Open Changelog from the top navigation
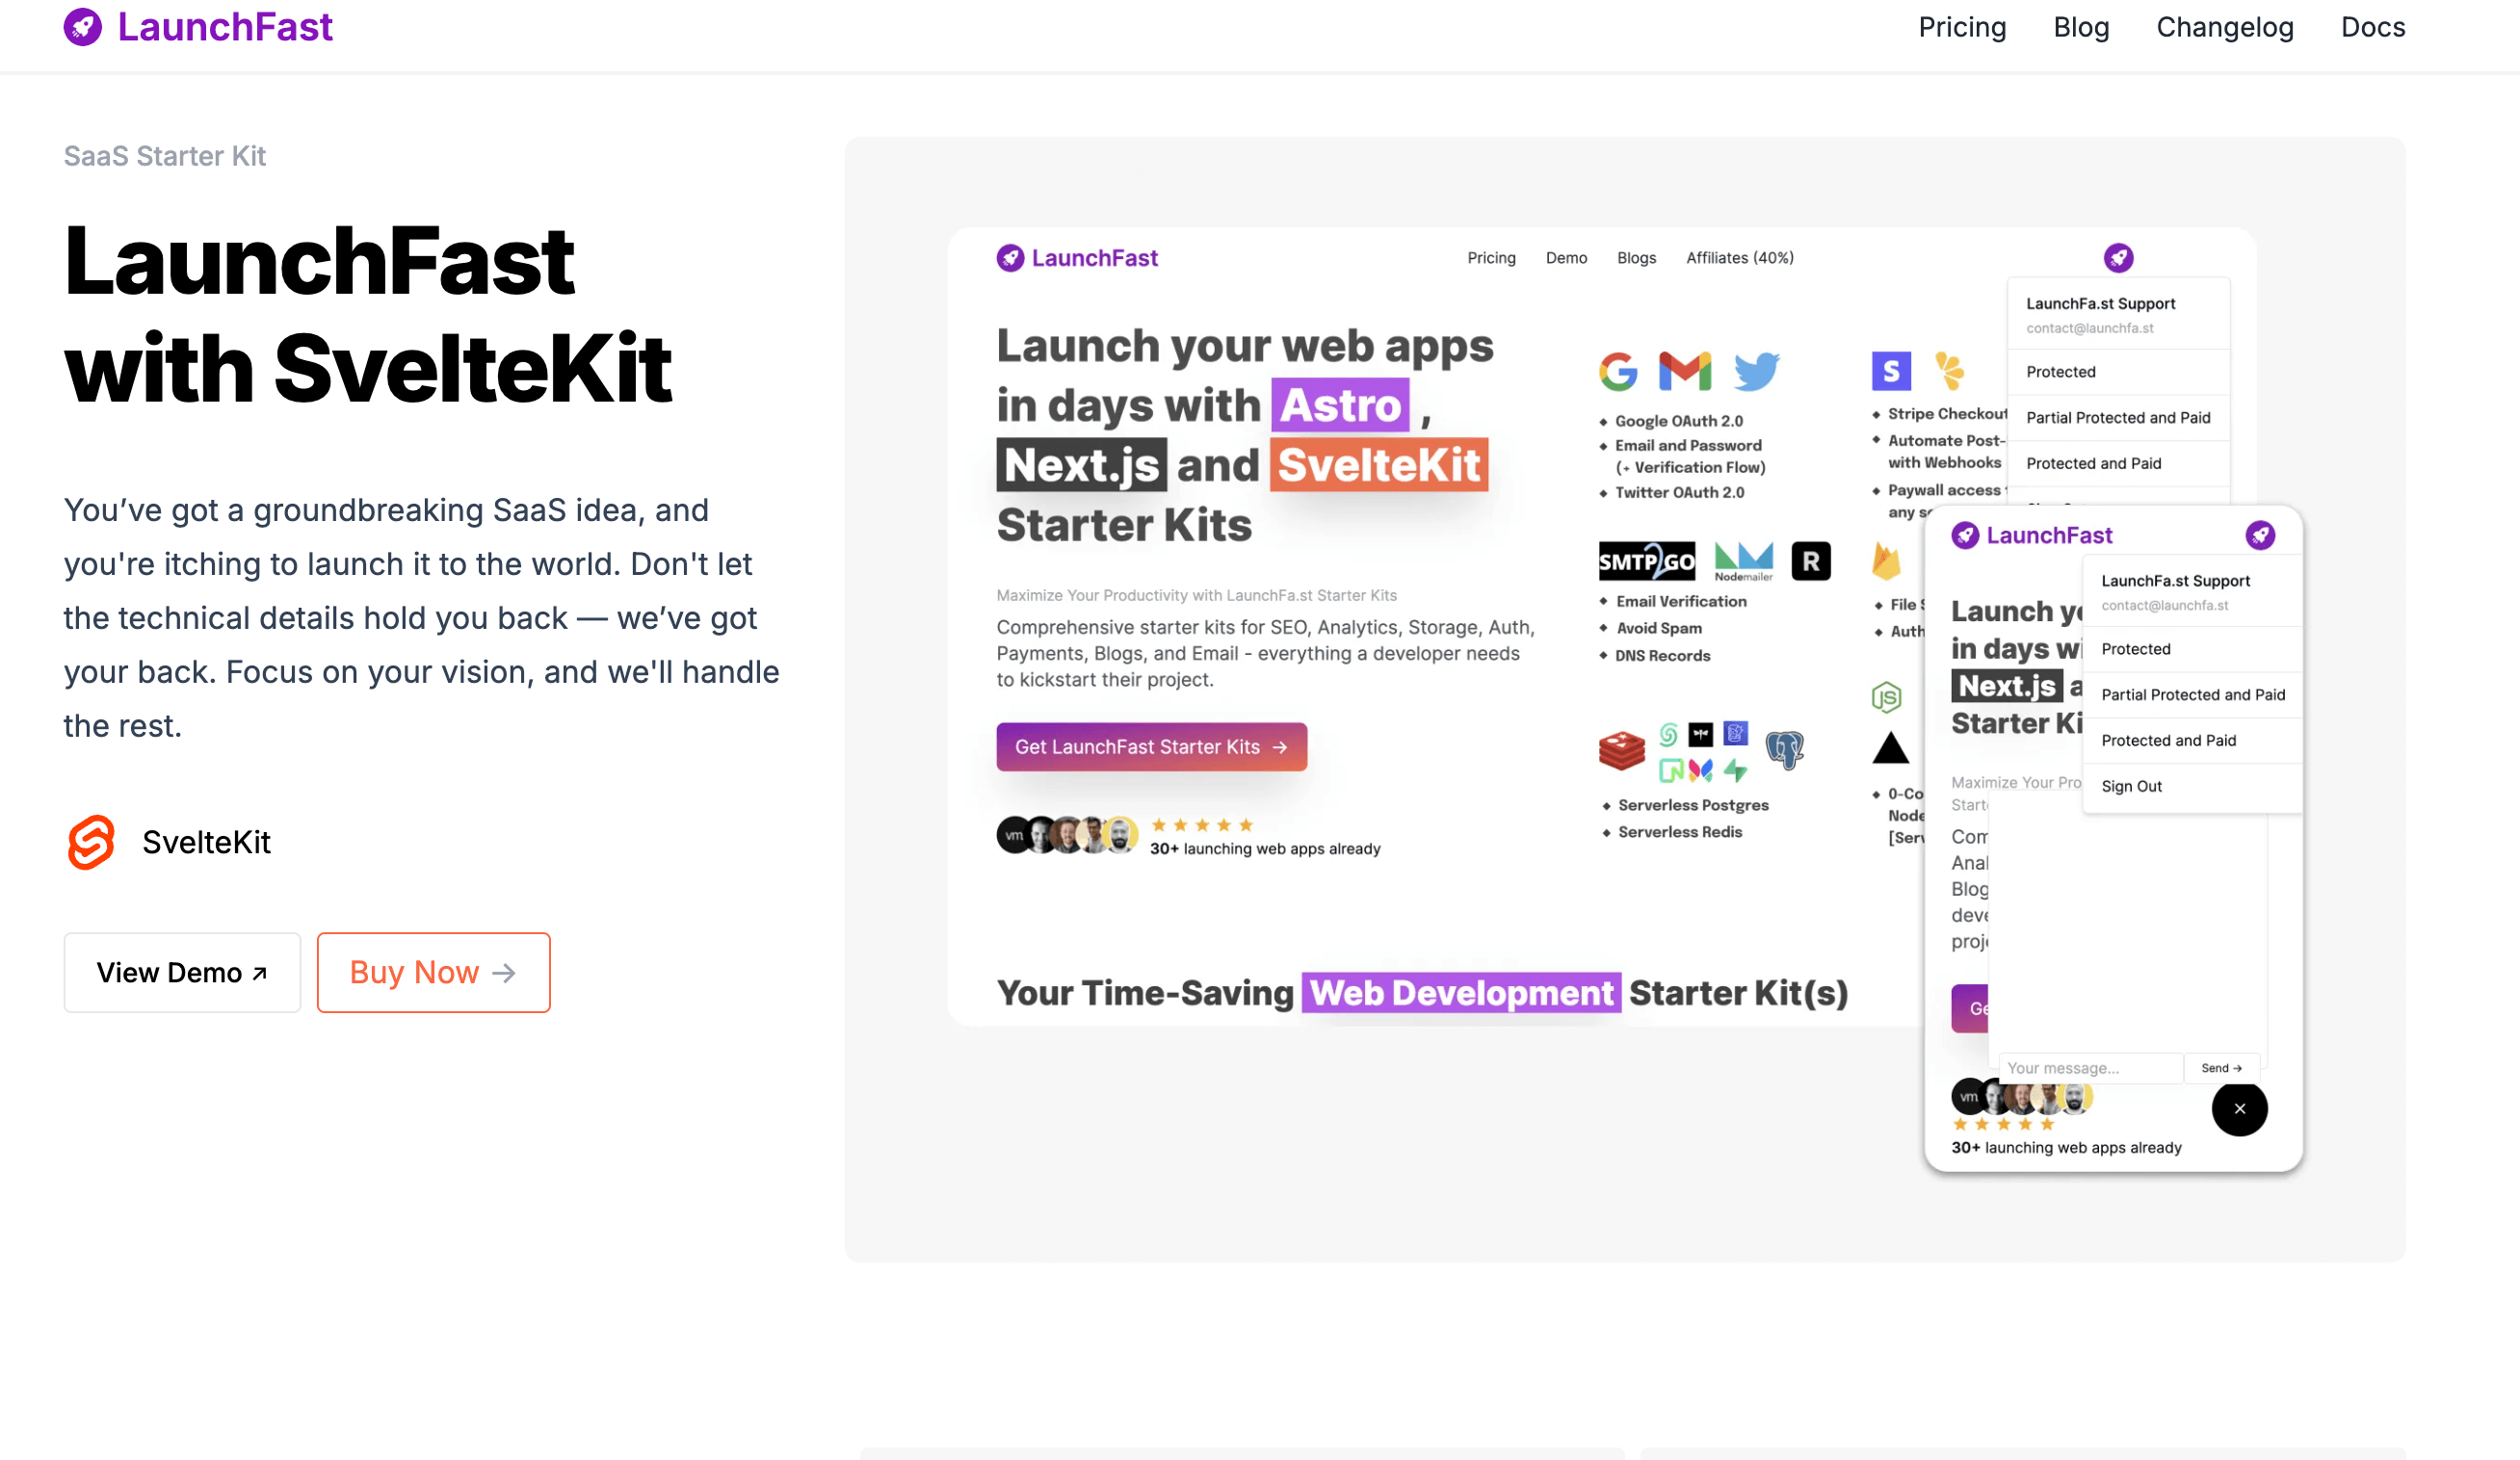2520x1460 pixels. tap(2225, 27)
